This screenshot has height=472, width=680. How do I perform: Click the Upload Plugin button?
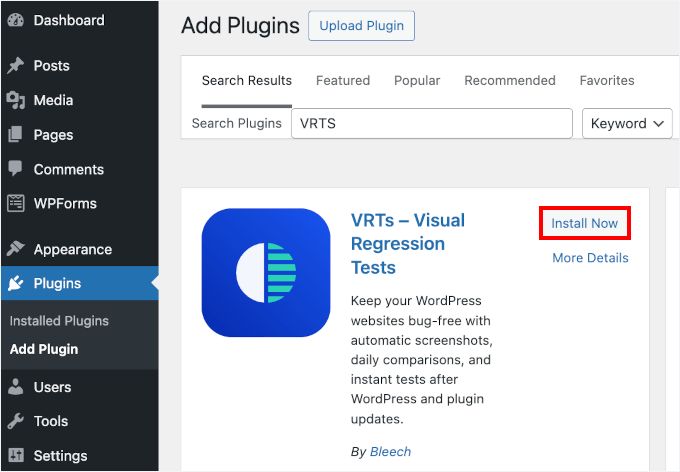coord(361,26)
